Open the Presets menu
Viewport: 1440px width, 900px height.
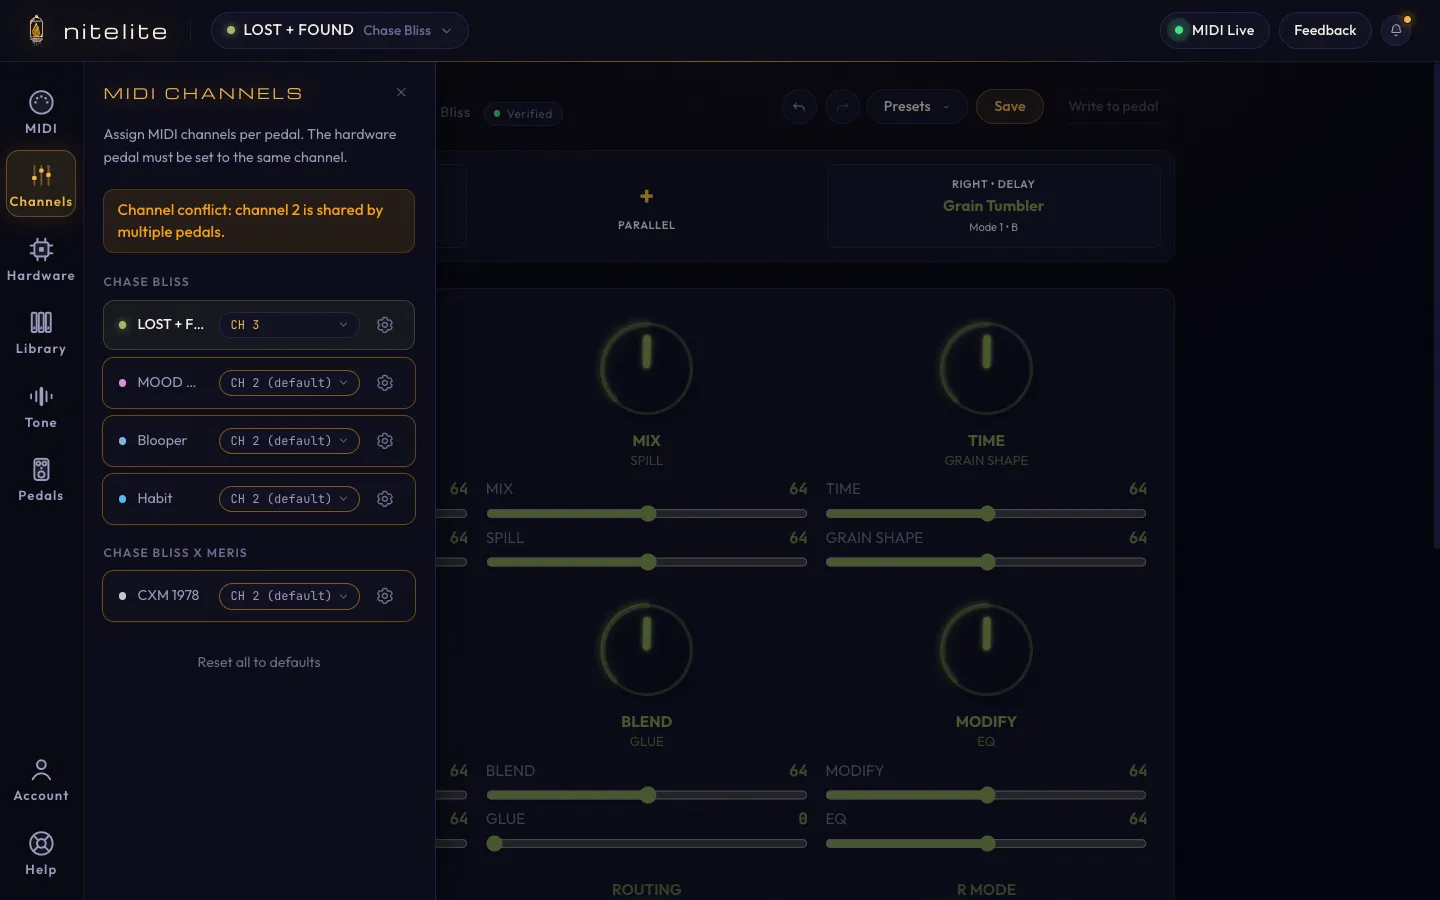click(x=916, y=107)
